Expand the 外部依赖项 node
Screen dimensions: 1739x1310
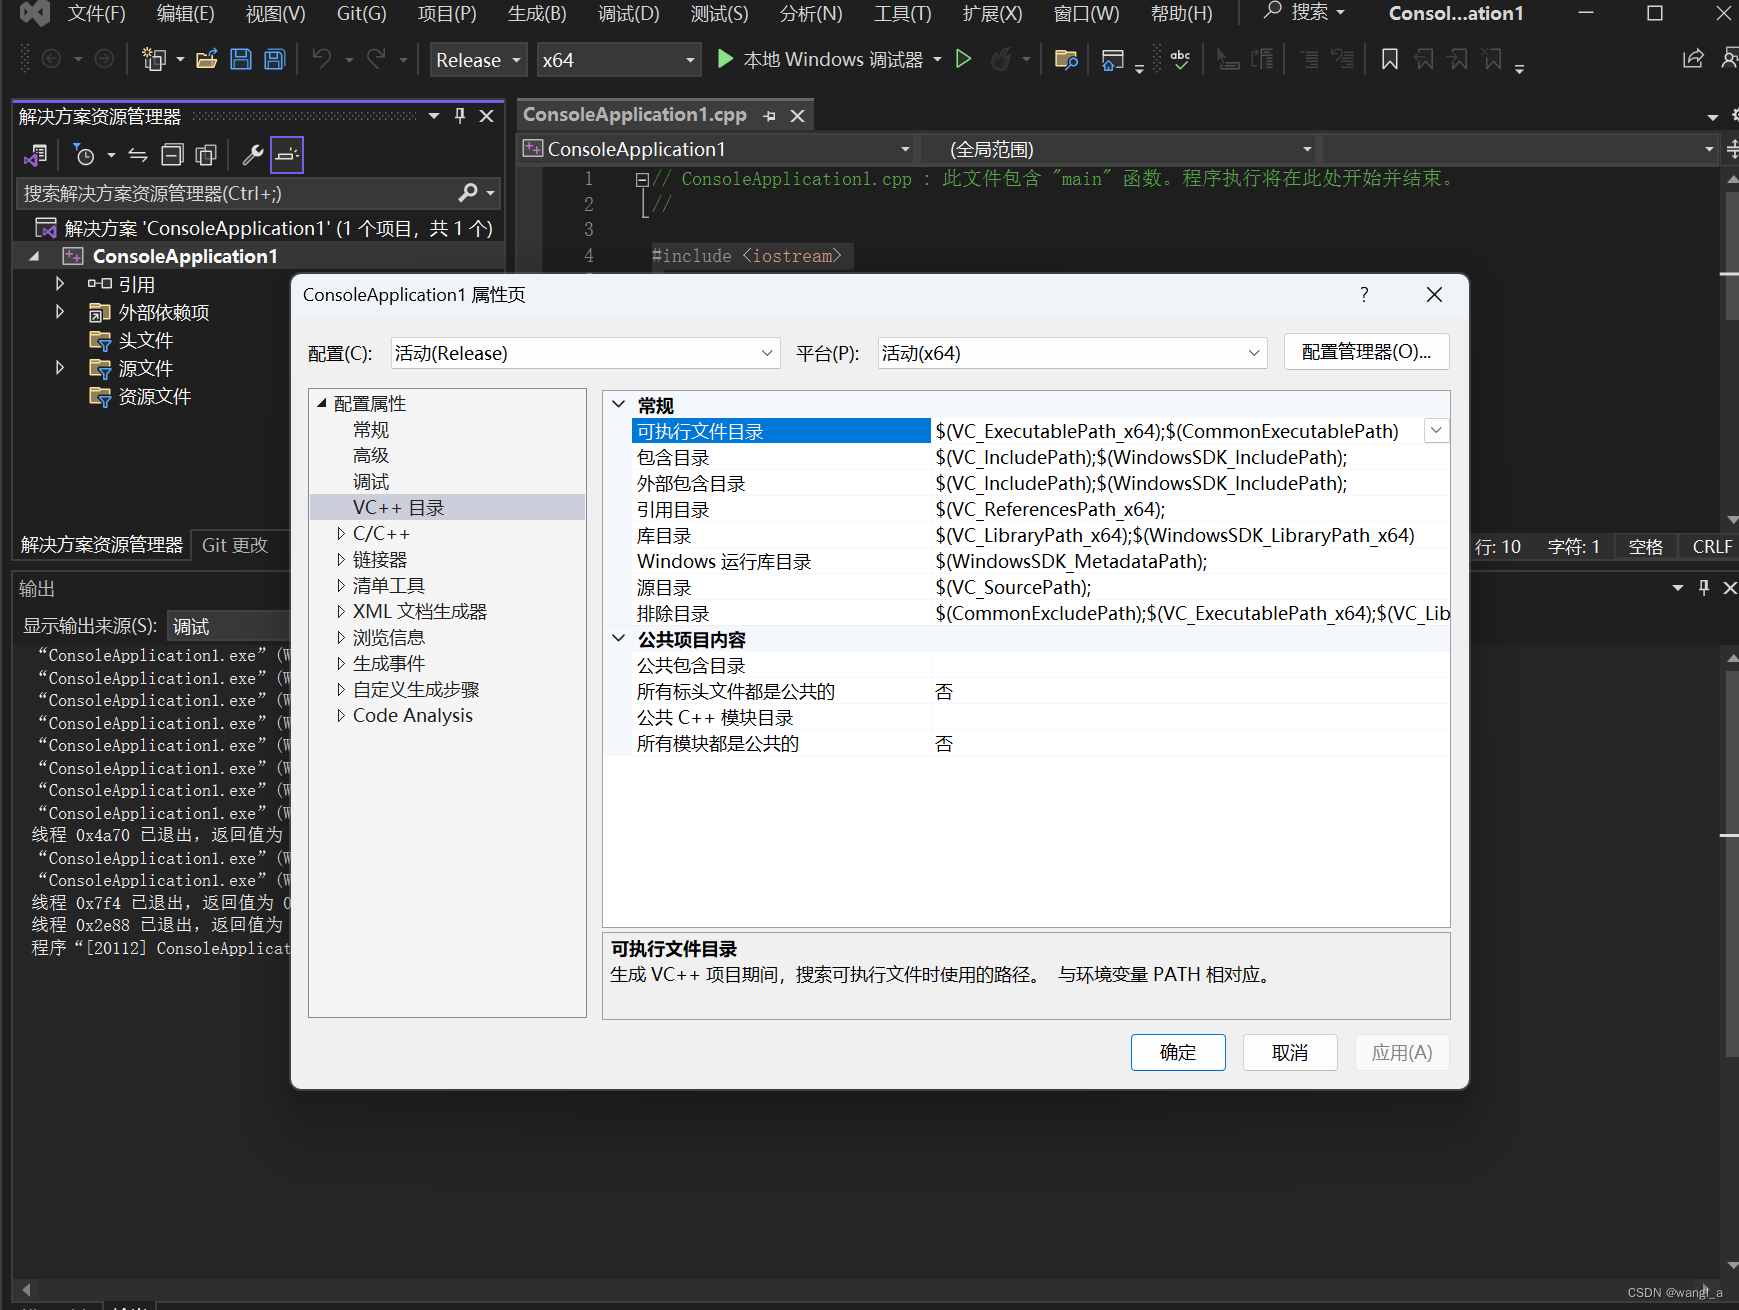60,312
